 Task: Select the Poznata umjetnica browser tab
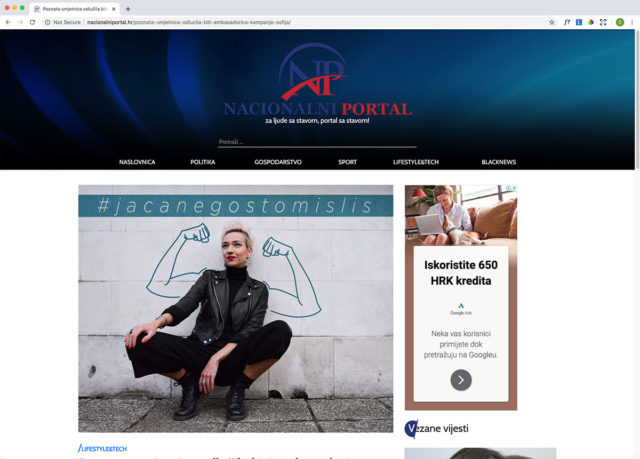coord(74,9)
